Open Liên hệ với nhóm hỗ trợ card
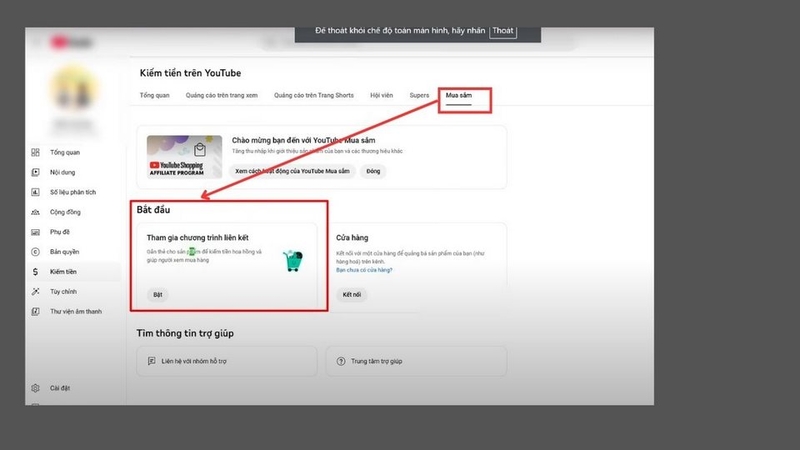The width and height of the screenshot is (800, 450). tap(227, 361)
